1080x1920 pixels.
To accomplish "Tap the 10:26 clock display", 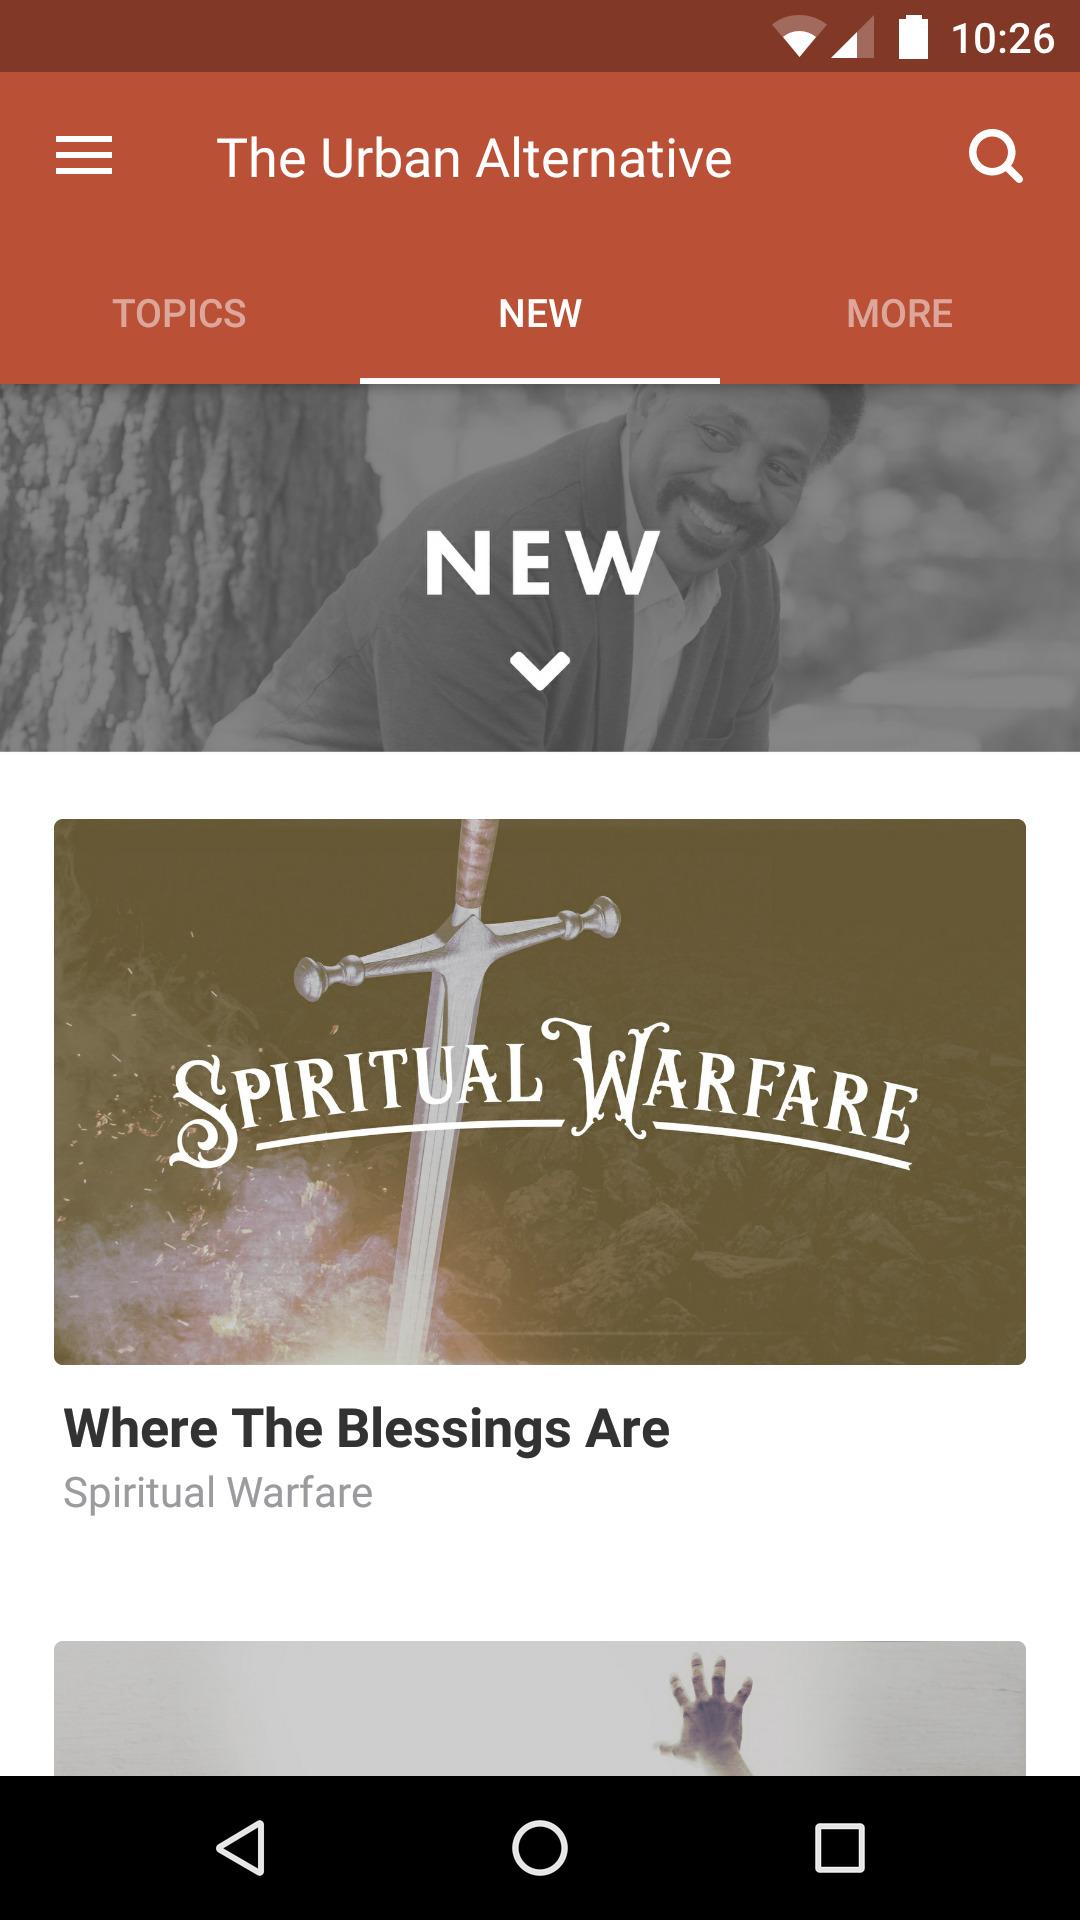I will (1002, 38).
